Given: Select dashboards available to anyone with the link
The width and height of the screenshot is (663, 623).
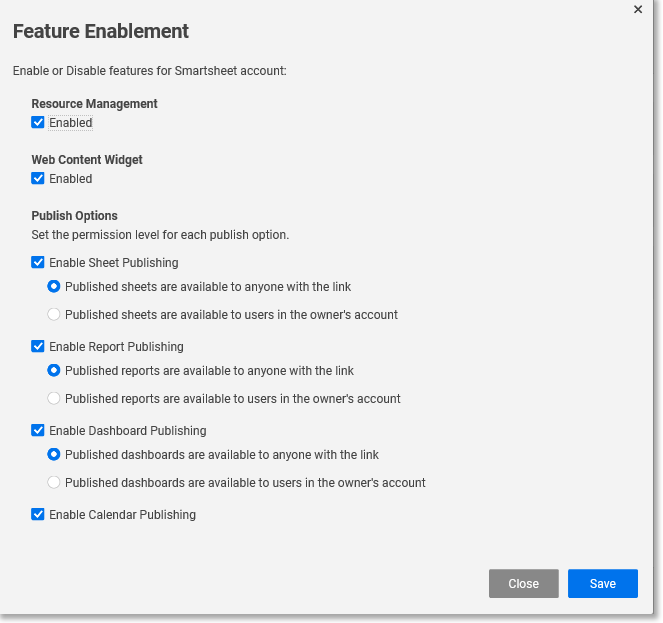Looking at the screenshot, I should (x=55, y=455).
